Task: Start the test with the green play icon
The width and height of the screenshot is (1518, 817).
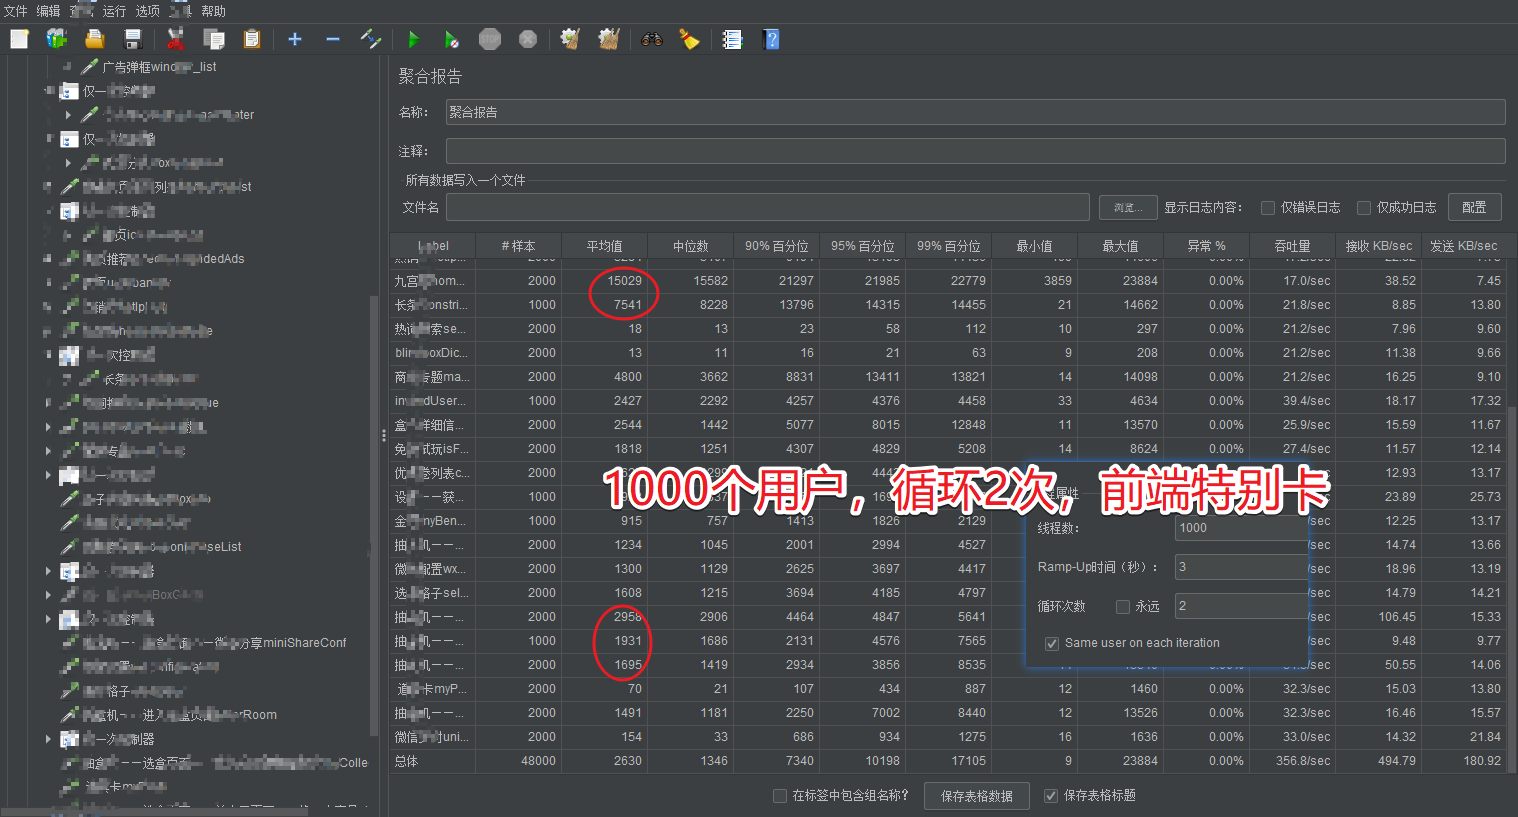Action: [414, 39]
